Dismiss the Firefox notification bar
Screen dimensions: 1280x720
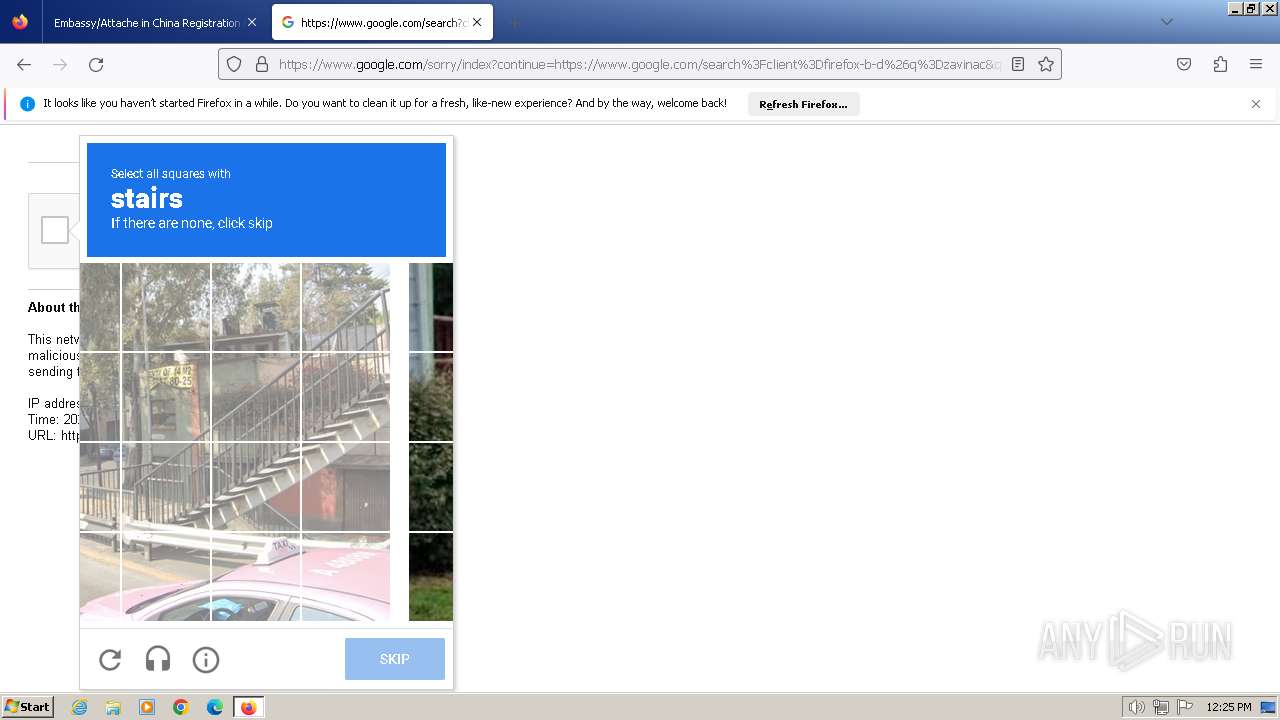point(1256,104)
